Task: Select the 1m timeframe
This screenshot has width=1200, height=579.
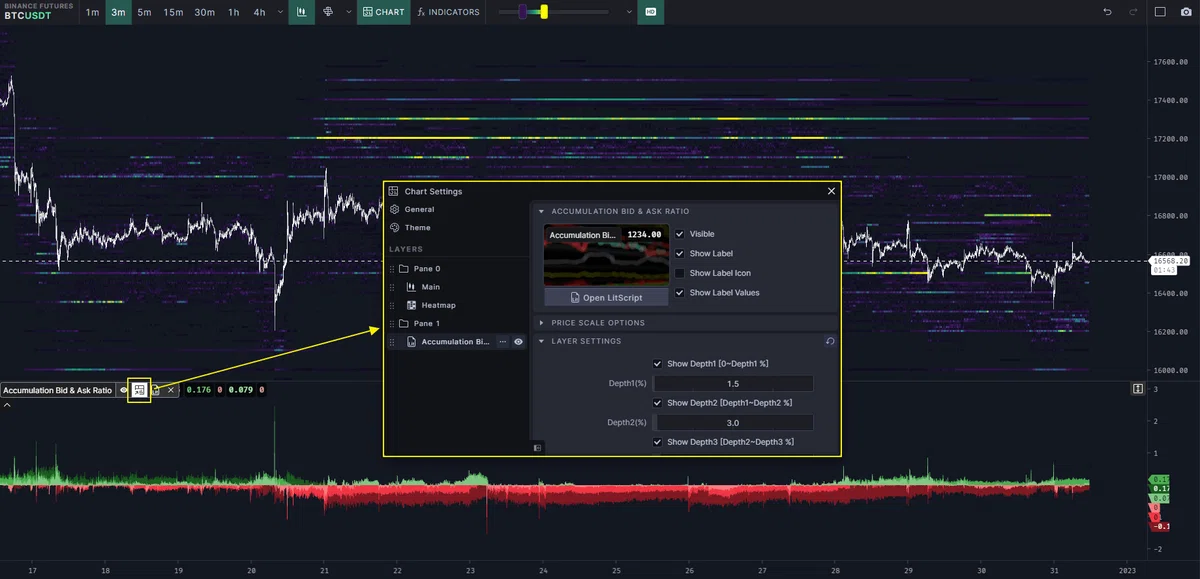Action: (x=92, y=12)
